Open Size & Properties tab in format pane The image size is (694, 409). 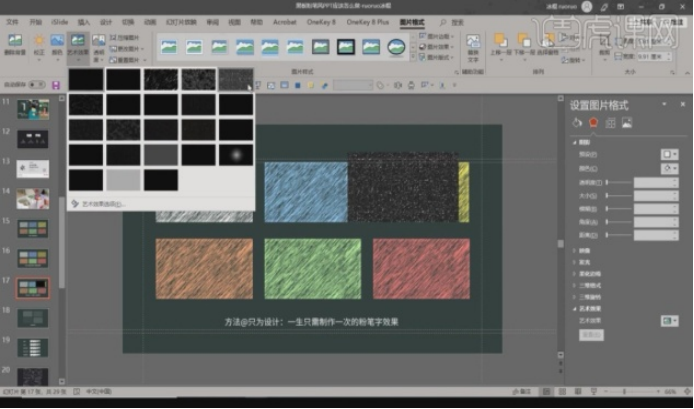click(x=610, y=123)
